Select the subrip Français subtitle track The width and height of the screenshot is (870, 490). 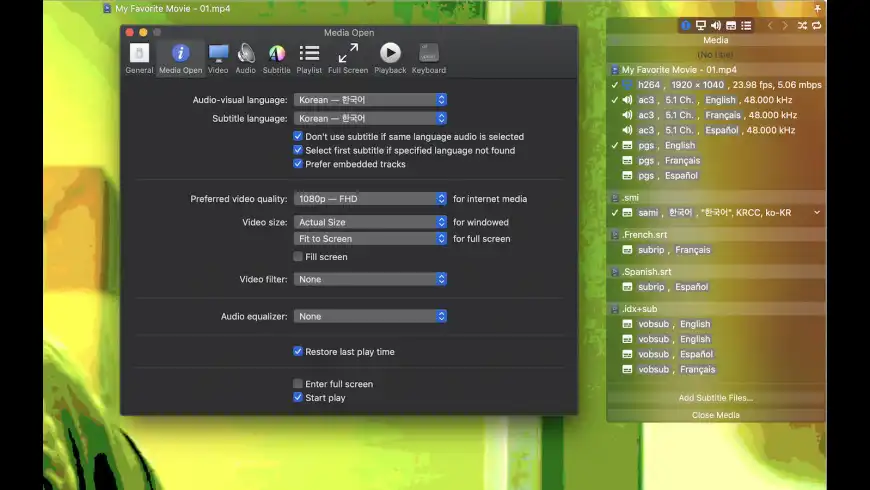click(716, 250)
